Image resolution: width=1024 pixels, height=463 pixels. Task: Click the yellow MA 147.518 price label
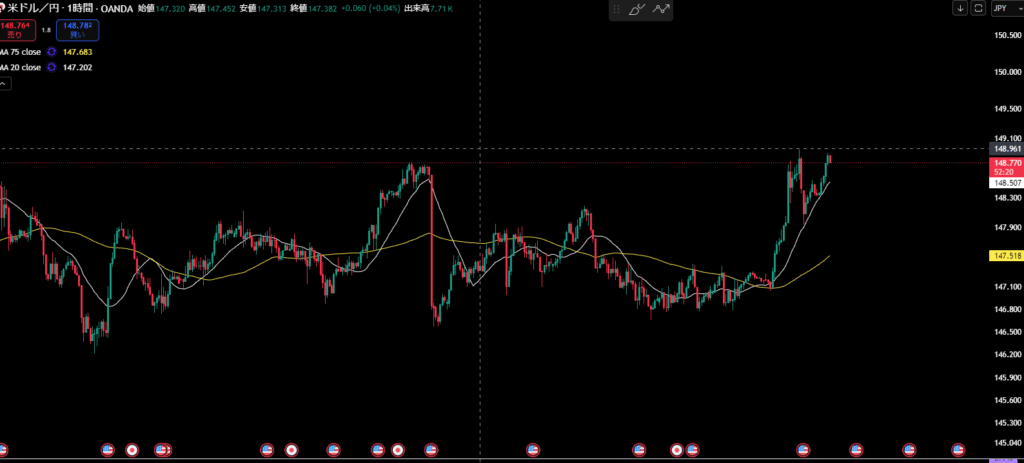coord(1005,257)
